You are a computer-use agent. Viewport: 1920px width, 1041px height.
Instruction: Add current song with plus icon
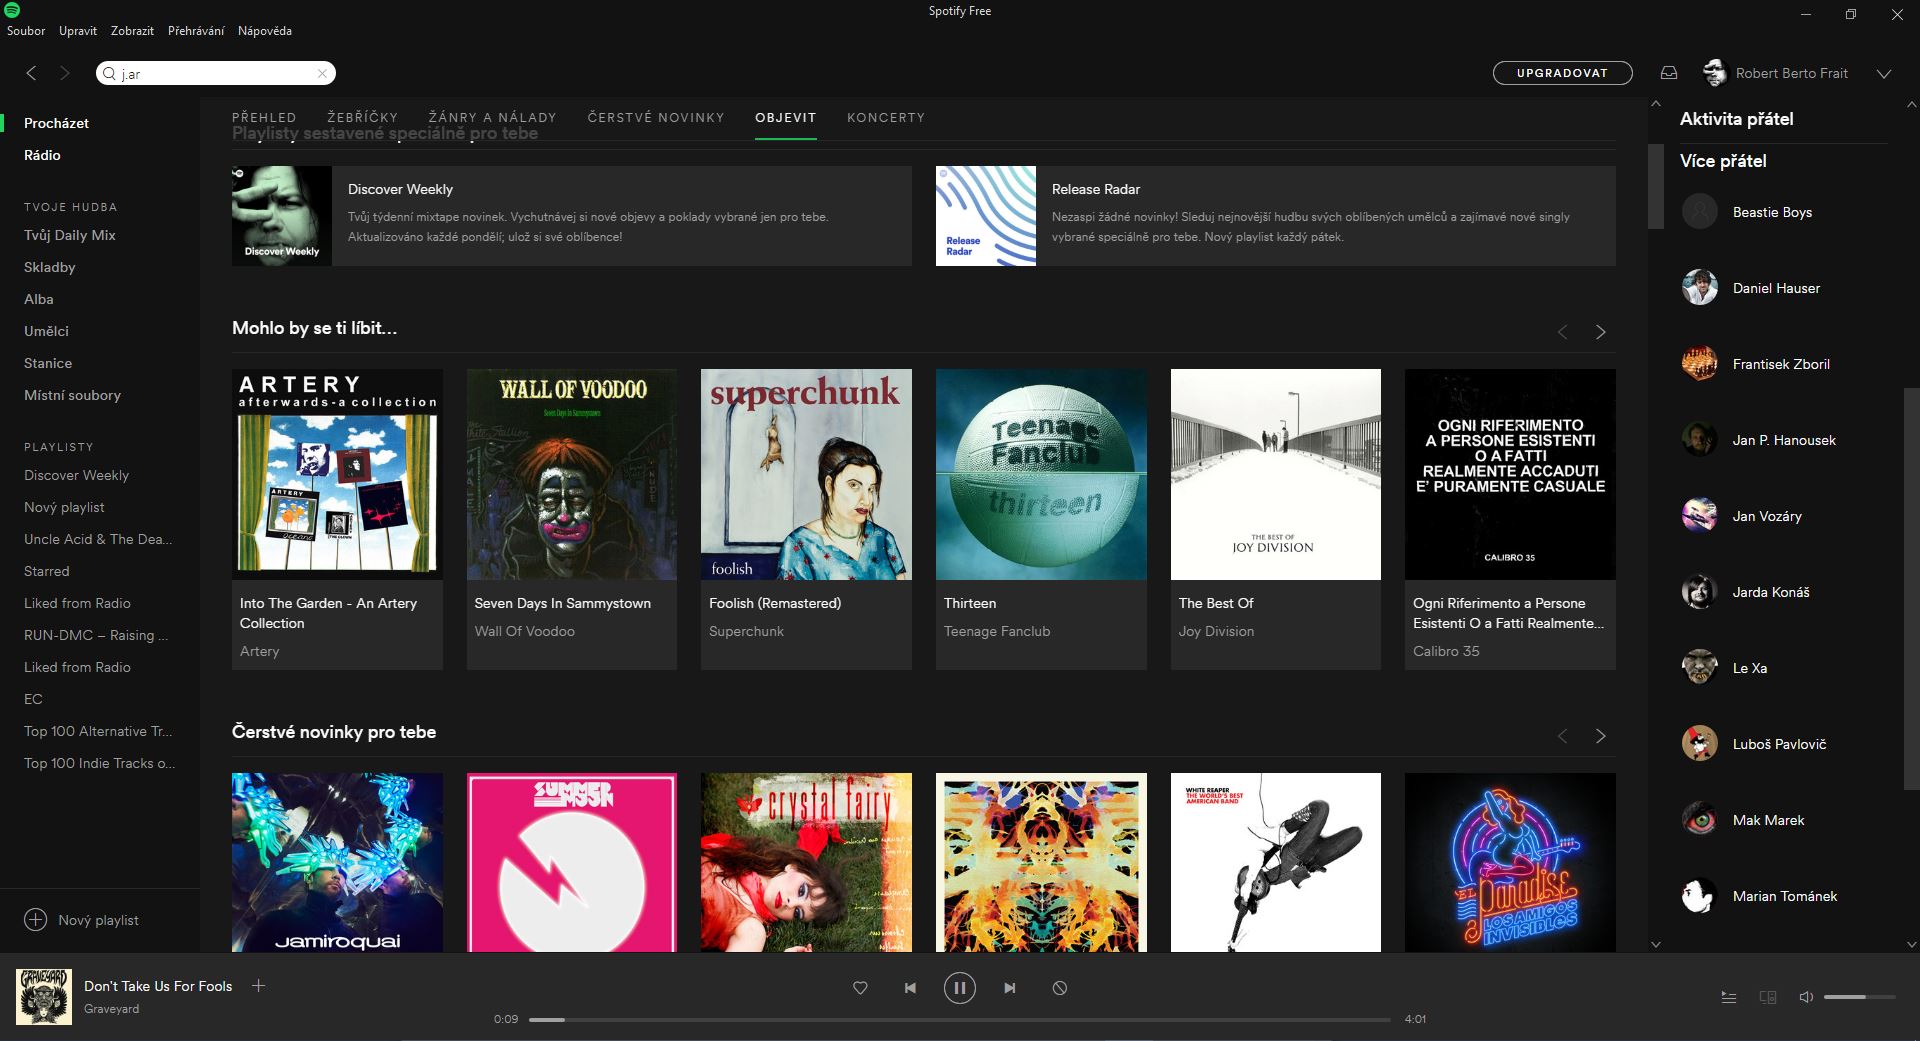[x=258, y=985]
